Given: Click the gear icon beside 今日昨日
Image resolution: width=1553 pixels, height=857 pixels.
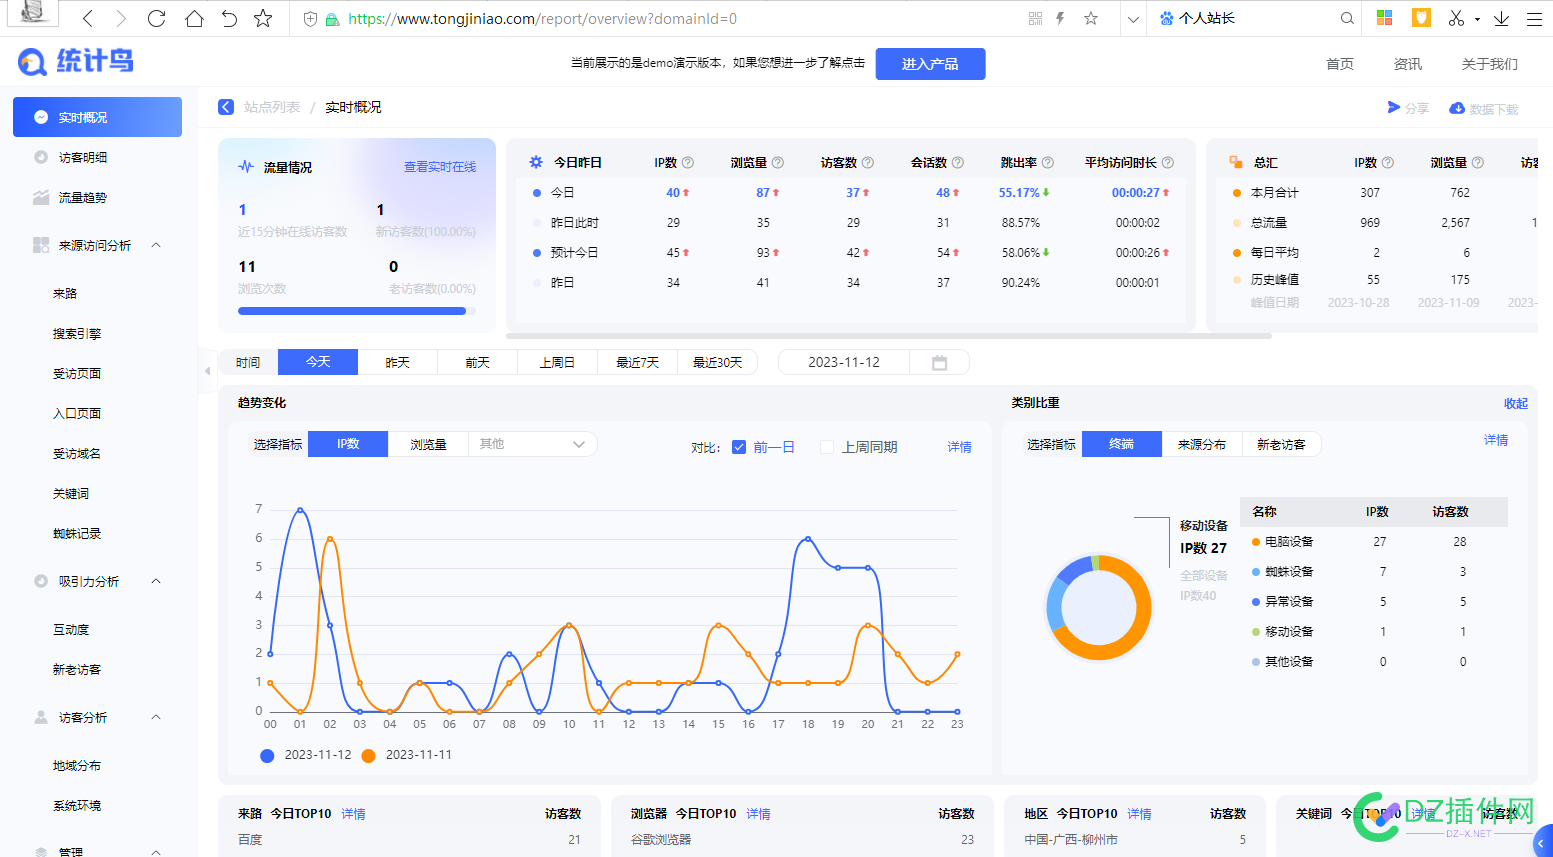Looking at the screenshot, I should [536, 162].
